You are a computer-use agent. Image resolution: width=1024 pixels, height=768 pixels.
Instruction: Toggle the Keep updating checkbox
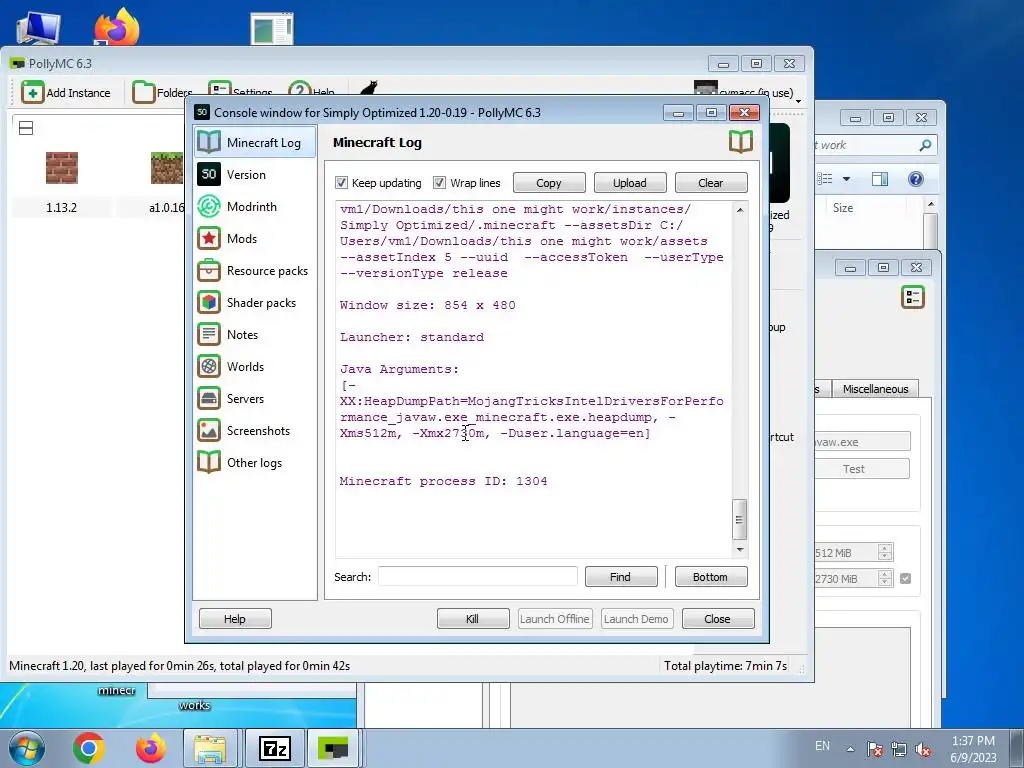tap(342, 182)
